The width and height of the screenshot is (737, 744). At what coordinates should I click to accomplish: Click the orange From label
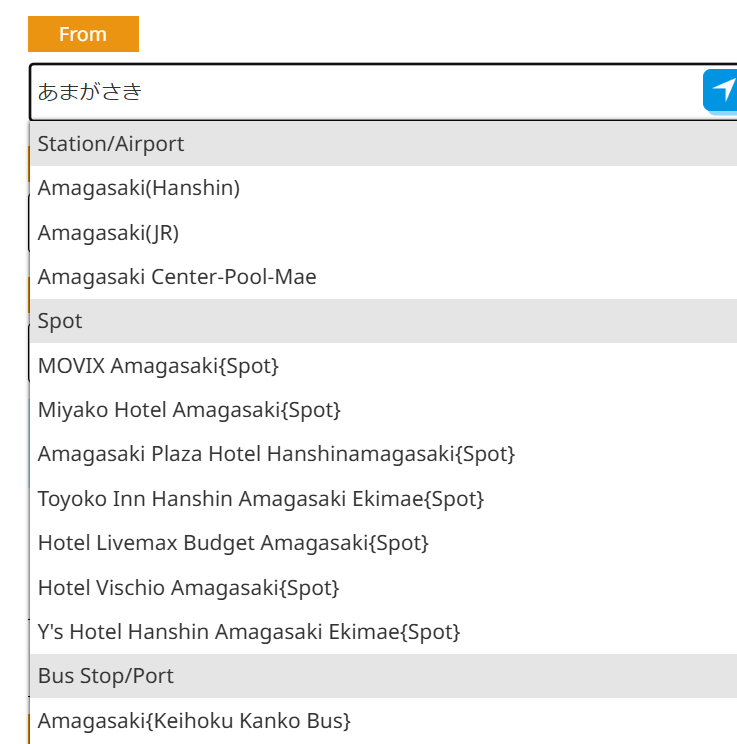(x=83, y=34)
